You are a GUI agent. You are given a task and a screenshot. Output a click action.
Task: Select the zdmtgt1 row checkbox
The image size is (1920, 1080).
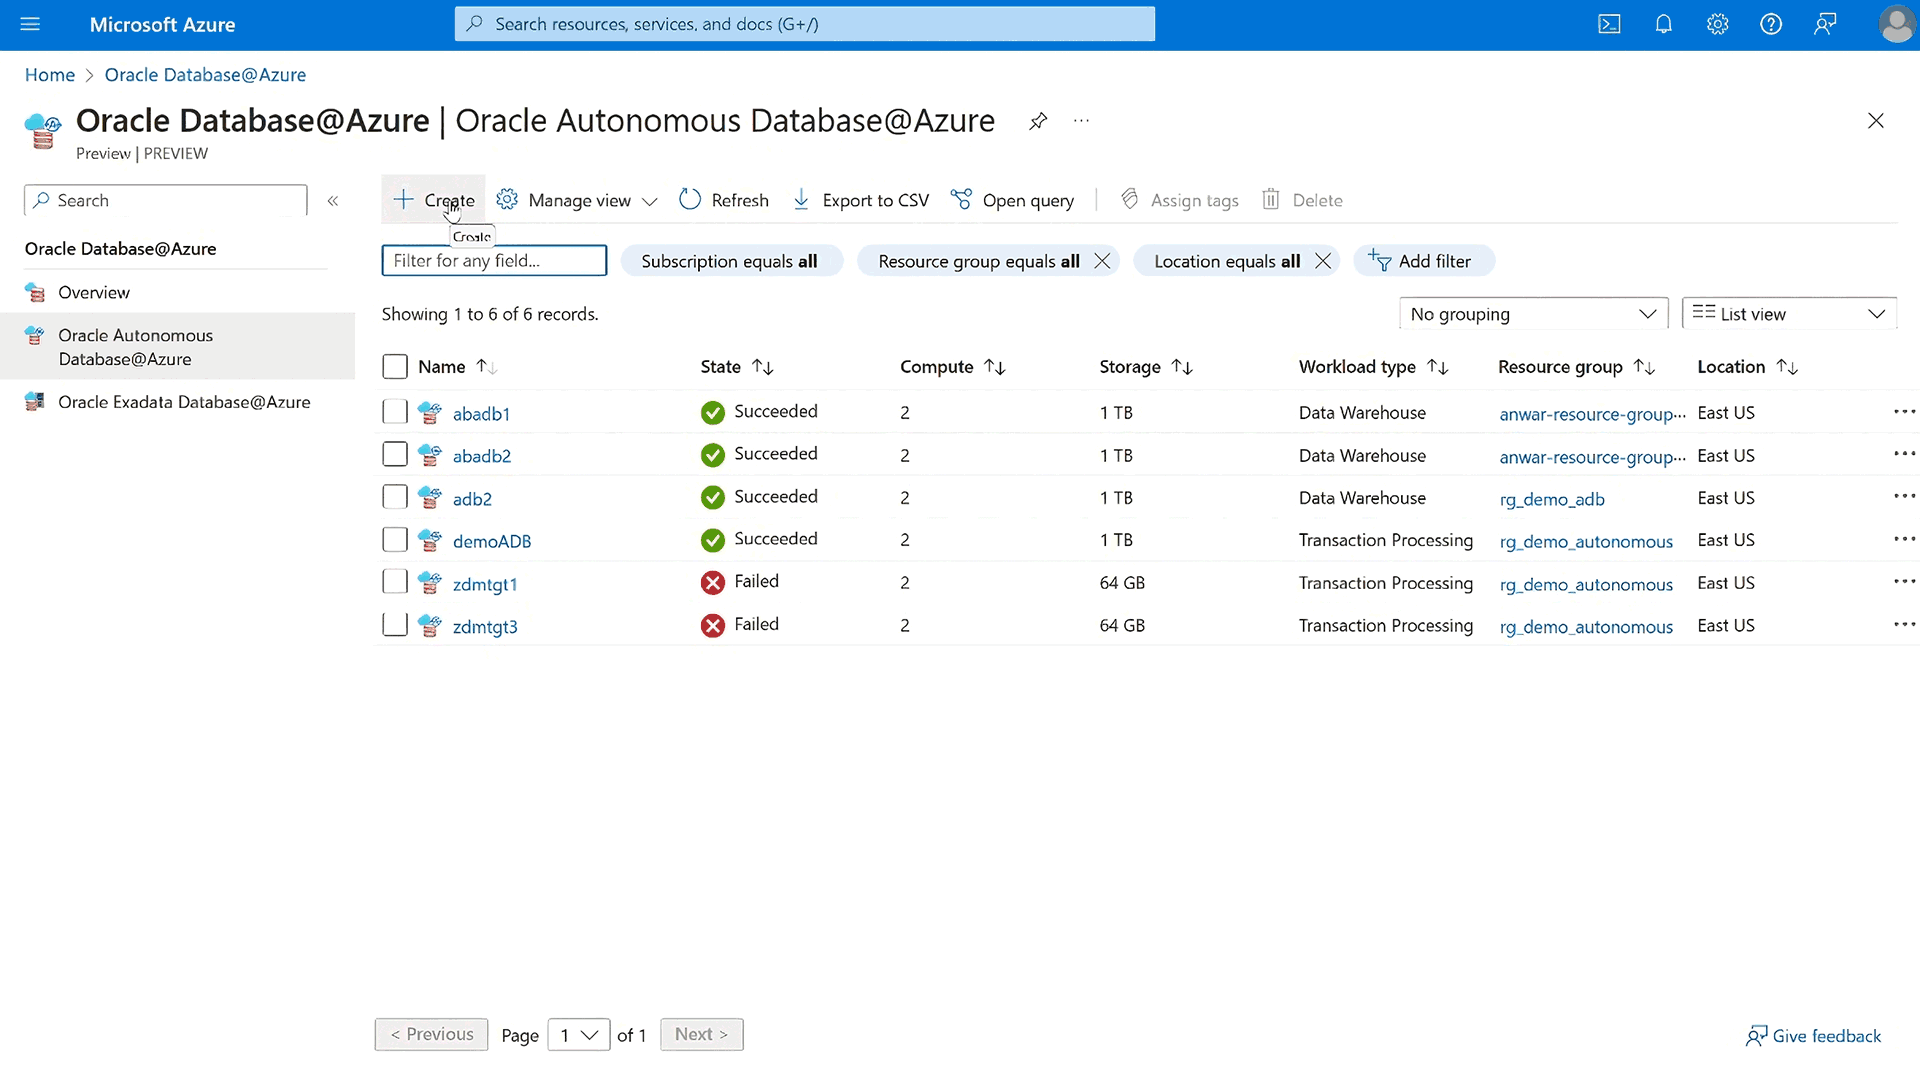[x=394, y=581]
